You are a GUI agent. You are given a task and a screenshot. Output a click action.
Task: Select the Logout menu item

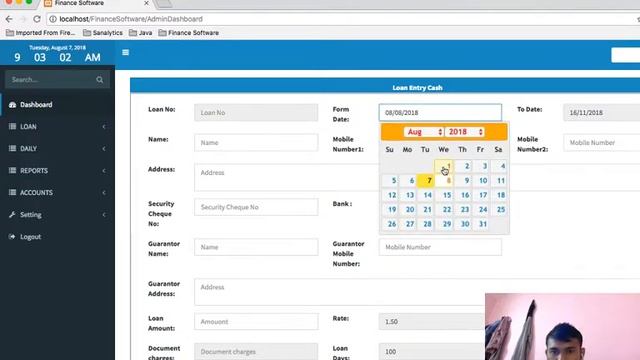click(x=57, y=236)
